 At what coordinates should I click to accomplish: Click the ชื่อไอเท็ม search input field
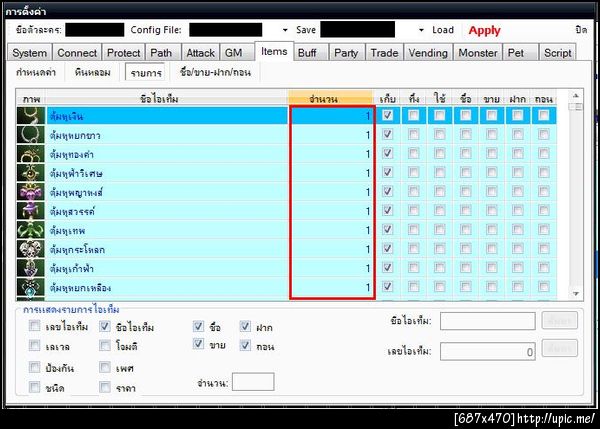coord(488,321)
